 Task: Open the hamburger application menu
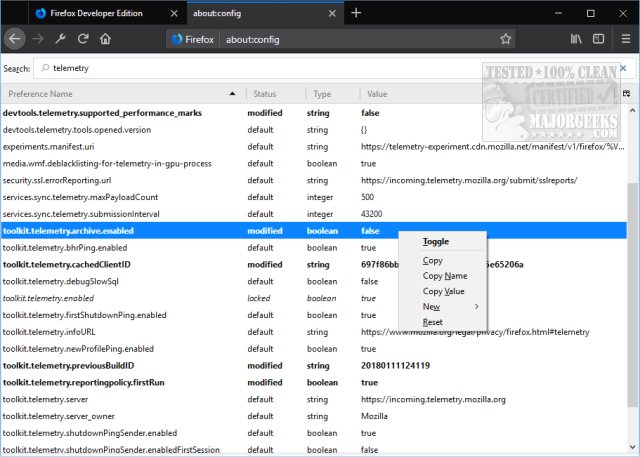pyautogui.click(x=626, y=39)
